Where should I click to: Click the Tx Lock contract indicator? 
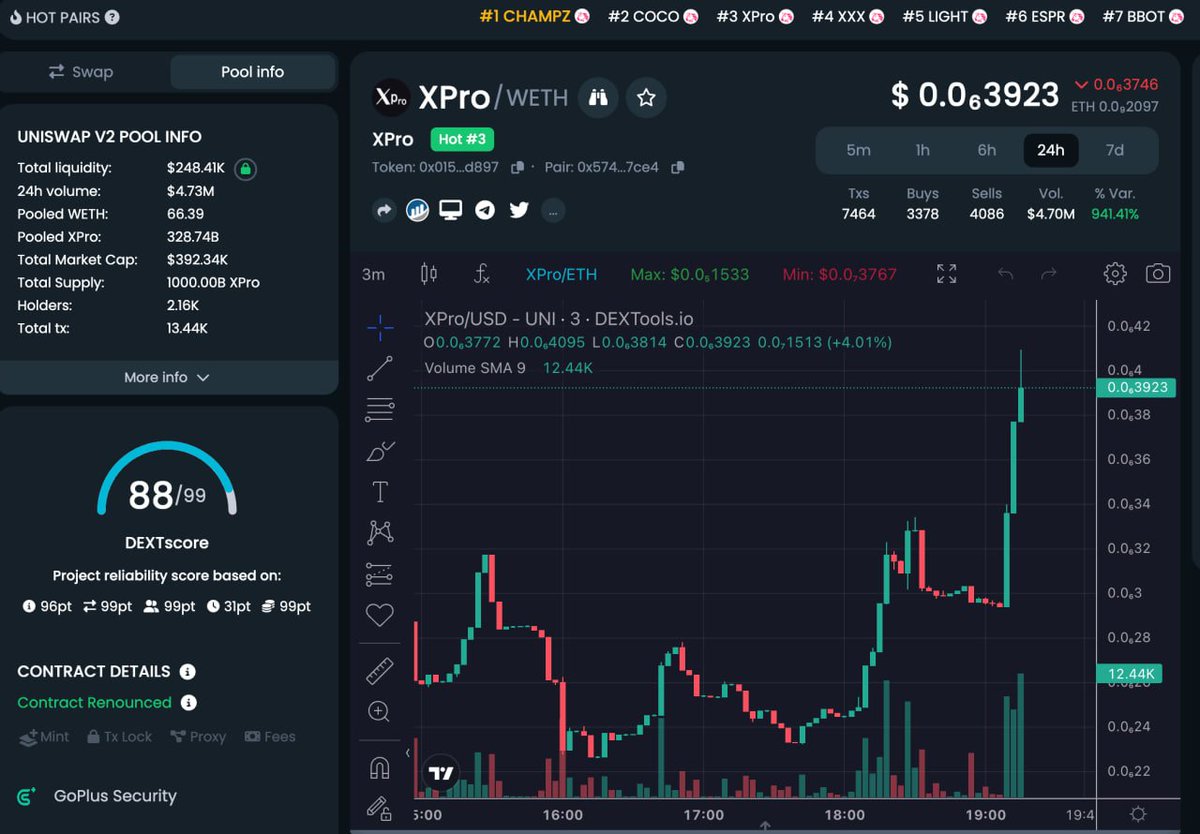pos(119,736)
